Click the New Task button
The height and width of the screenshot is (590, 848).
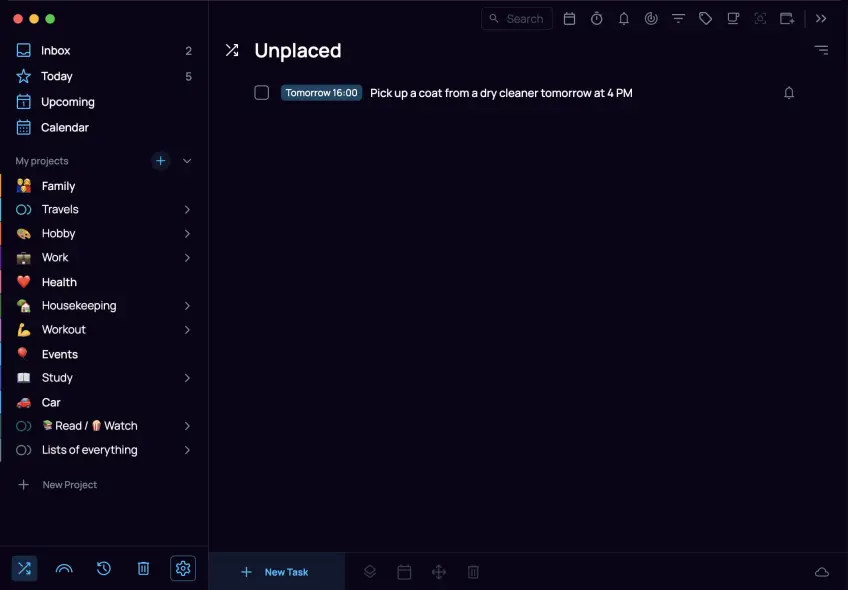tap(276, 572)
